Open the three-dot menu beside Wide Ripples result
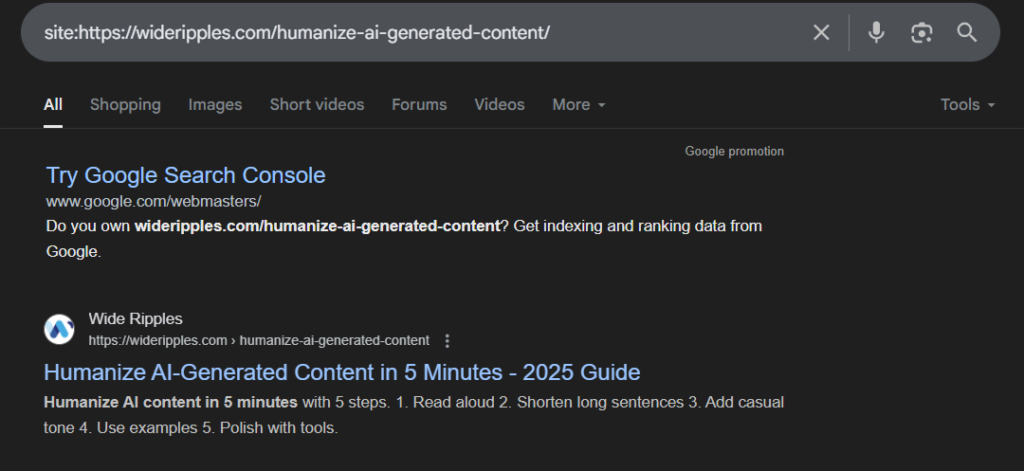Screen dimensions: 1024x471 (447, 341)
